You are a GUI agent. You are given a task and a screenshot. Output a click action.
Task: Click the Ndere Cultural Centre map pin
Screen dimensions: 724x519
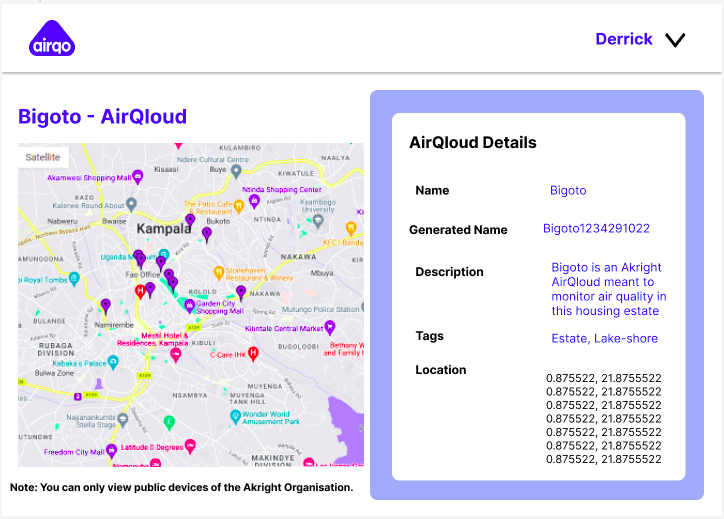pos(236,171)
